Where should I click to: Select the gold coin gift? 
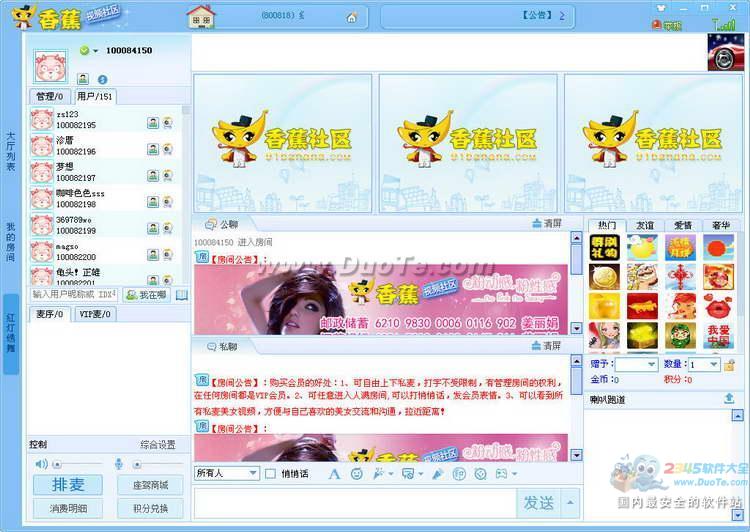tap(604, 277)
